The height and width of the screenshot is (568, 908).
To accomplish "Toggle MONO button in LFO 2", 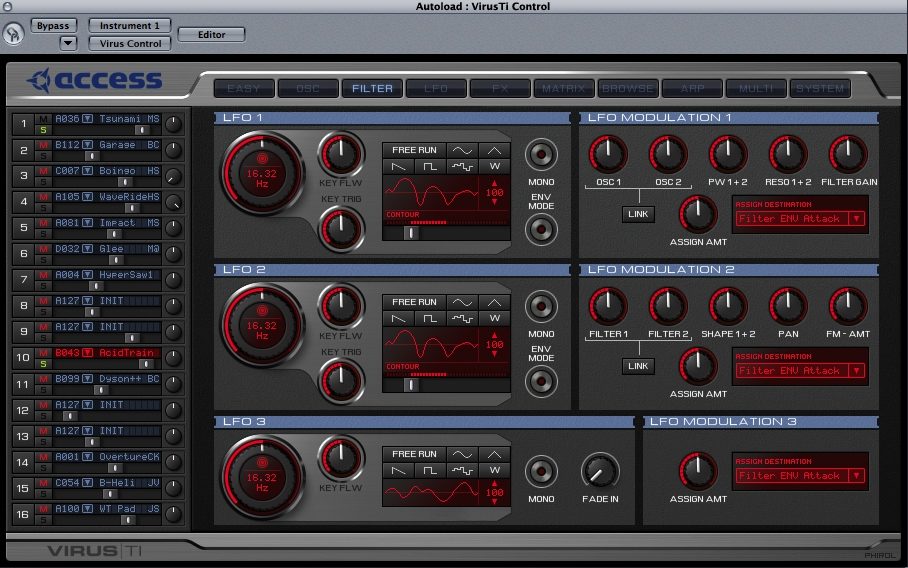I will (541, 306).
